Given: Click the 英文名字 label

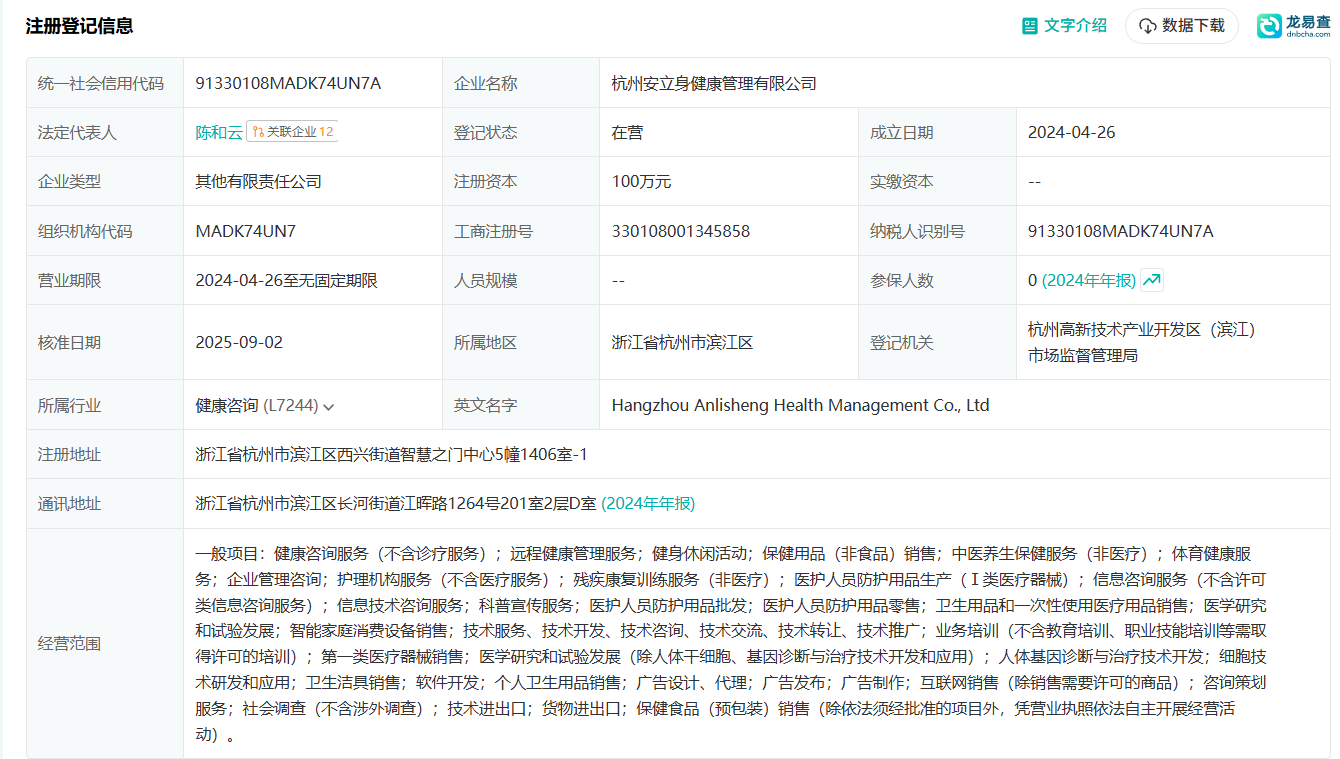Looking at the screenshot, I should tap(486, 405).
